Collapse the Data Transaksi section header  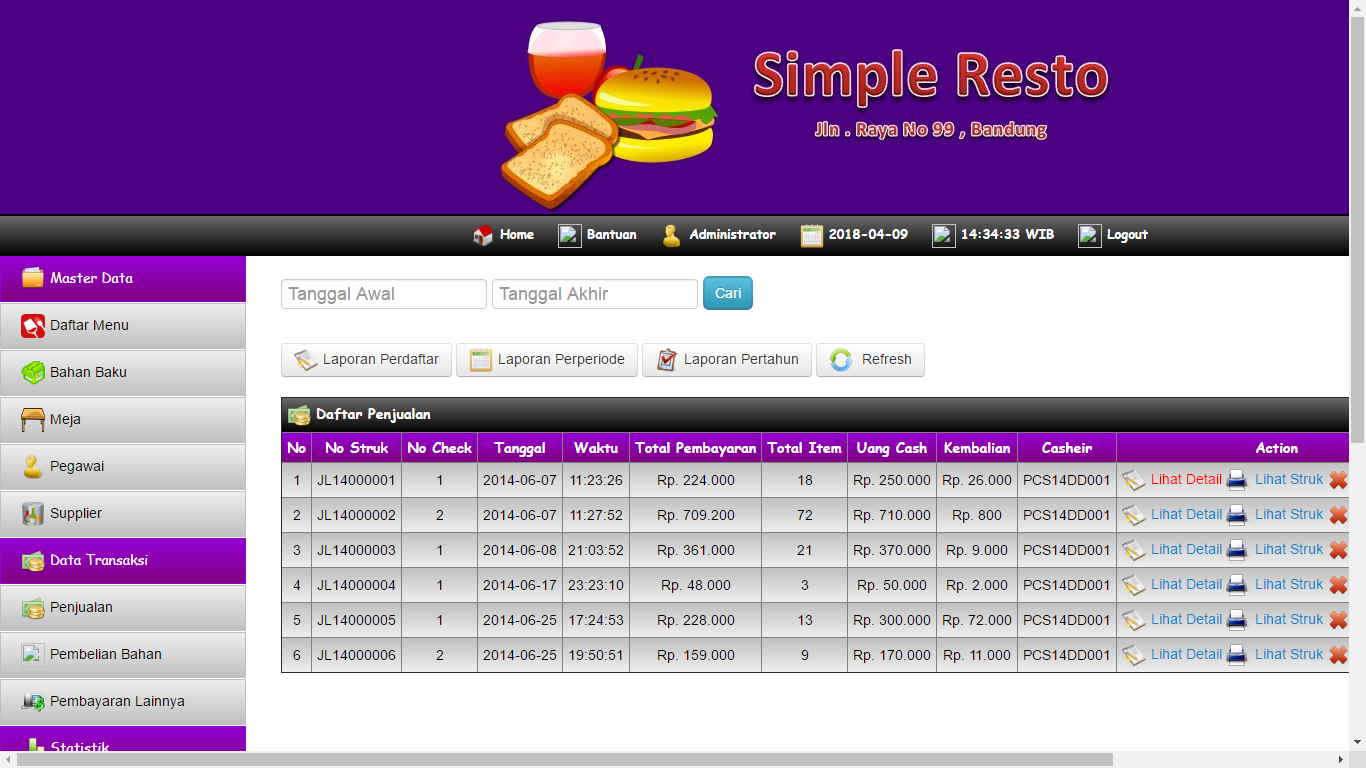(x=122, y=560)
